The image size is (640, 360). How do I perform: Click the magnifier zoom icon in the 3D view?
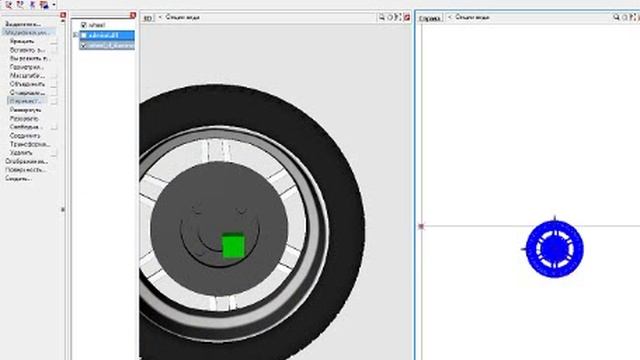pos(382,17)
